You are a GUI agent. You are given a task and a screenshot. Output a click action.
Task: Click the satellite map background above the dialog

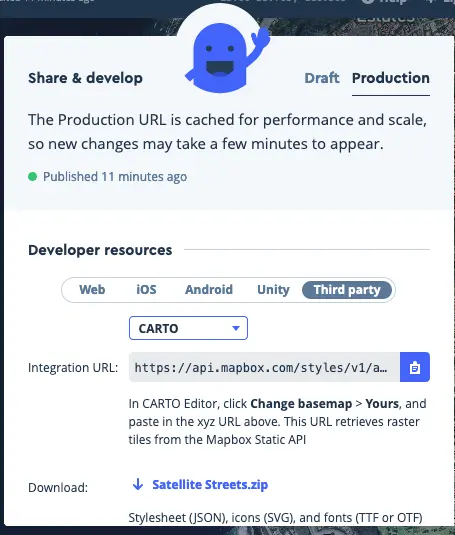(341, 27)
